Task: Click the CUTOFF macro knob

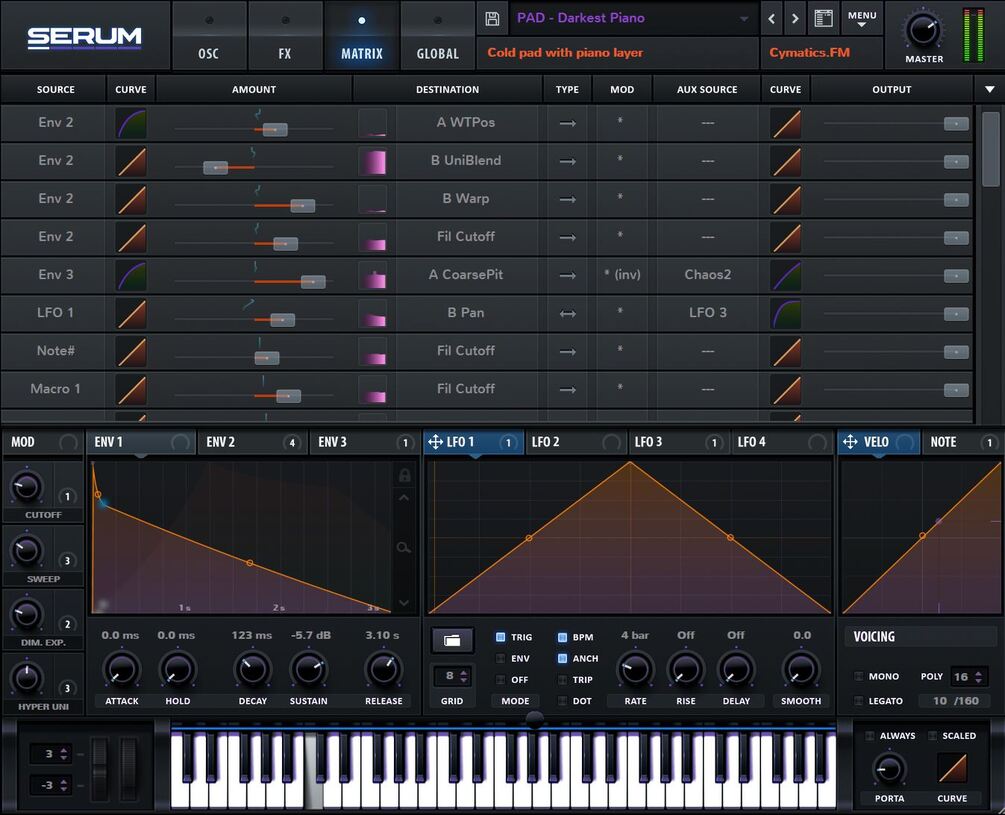Action: tap(26, 487)
